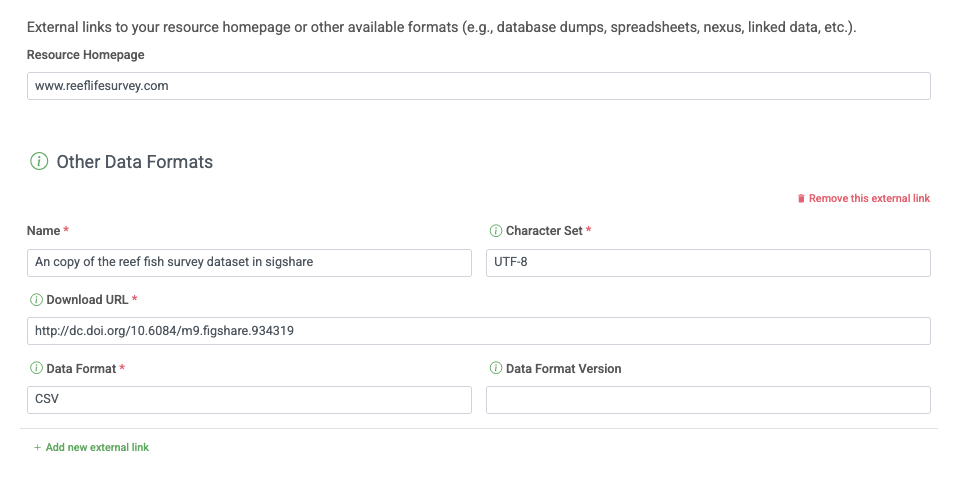Remove this external link
This screenshot has height=480, width=970.
click(868, 199)
